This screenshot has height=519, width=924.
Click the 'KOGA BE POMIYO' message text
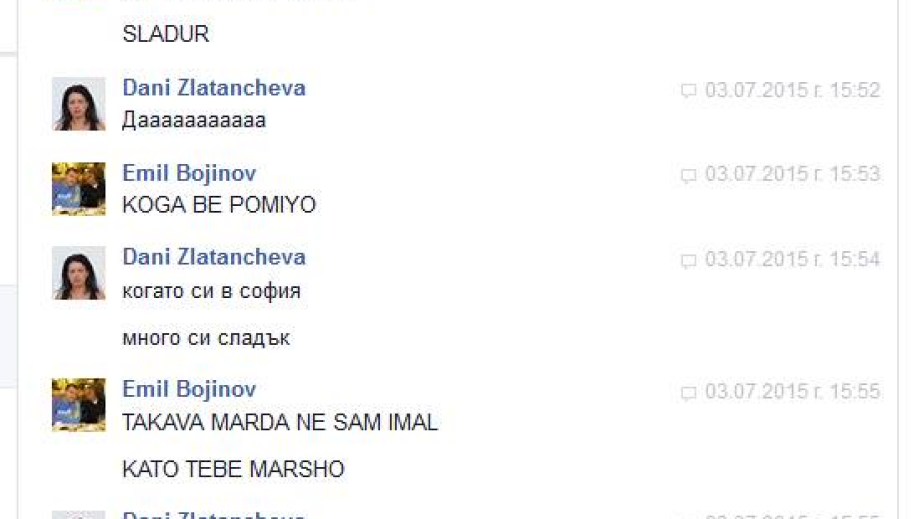[x=219, y=205]
